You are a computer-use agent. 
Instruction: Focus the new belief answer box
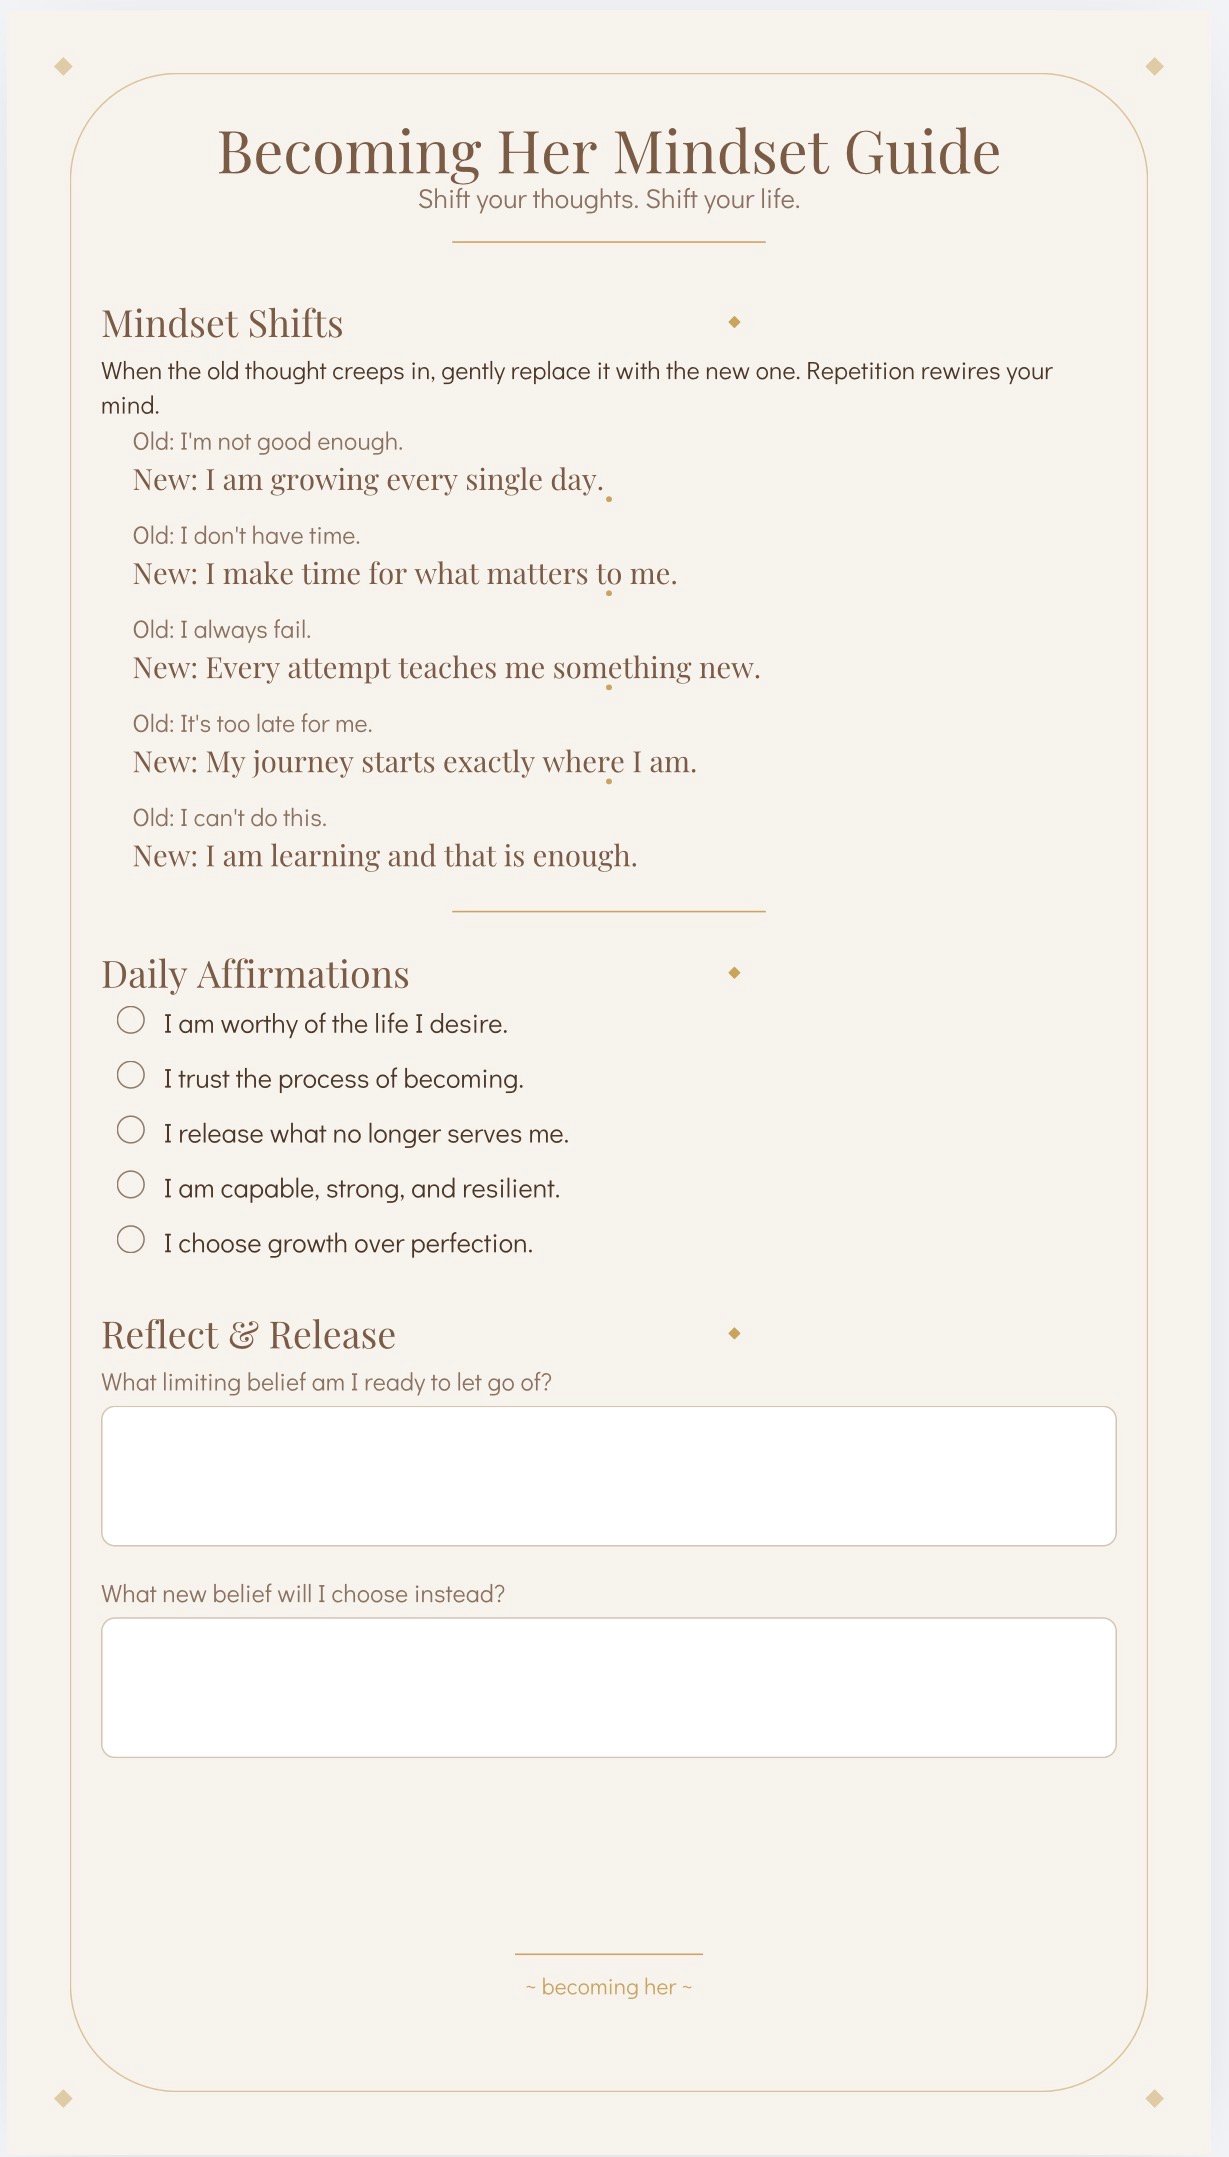click(608, 1687)
